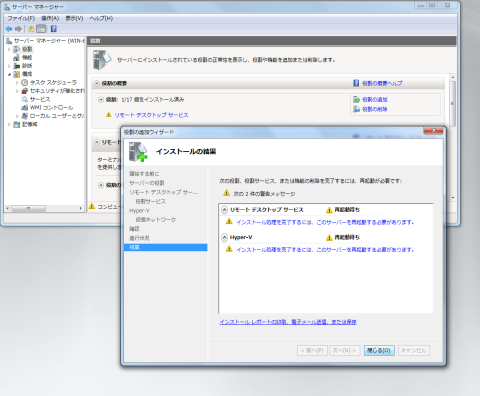Image resolution: width=480 pixels, height=396 pixels.
Task: Click restart-required message under リモート デスクトップ サービス
Action: 325,222
